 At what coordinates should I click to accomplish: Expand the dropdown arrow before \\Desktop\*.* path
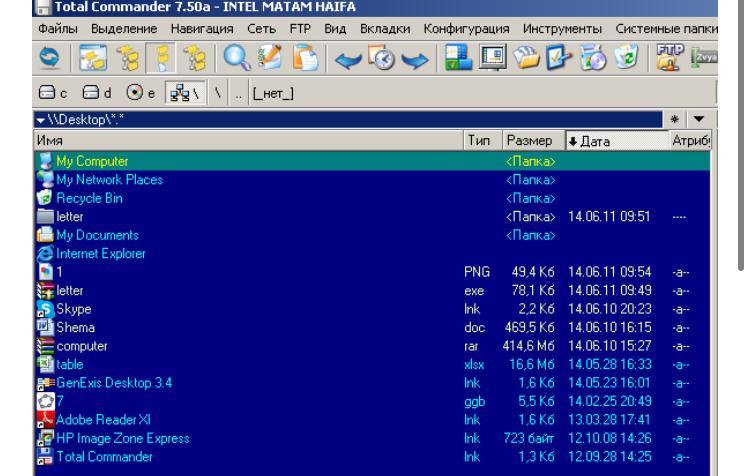(x=41, y=120)
